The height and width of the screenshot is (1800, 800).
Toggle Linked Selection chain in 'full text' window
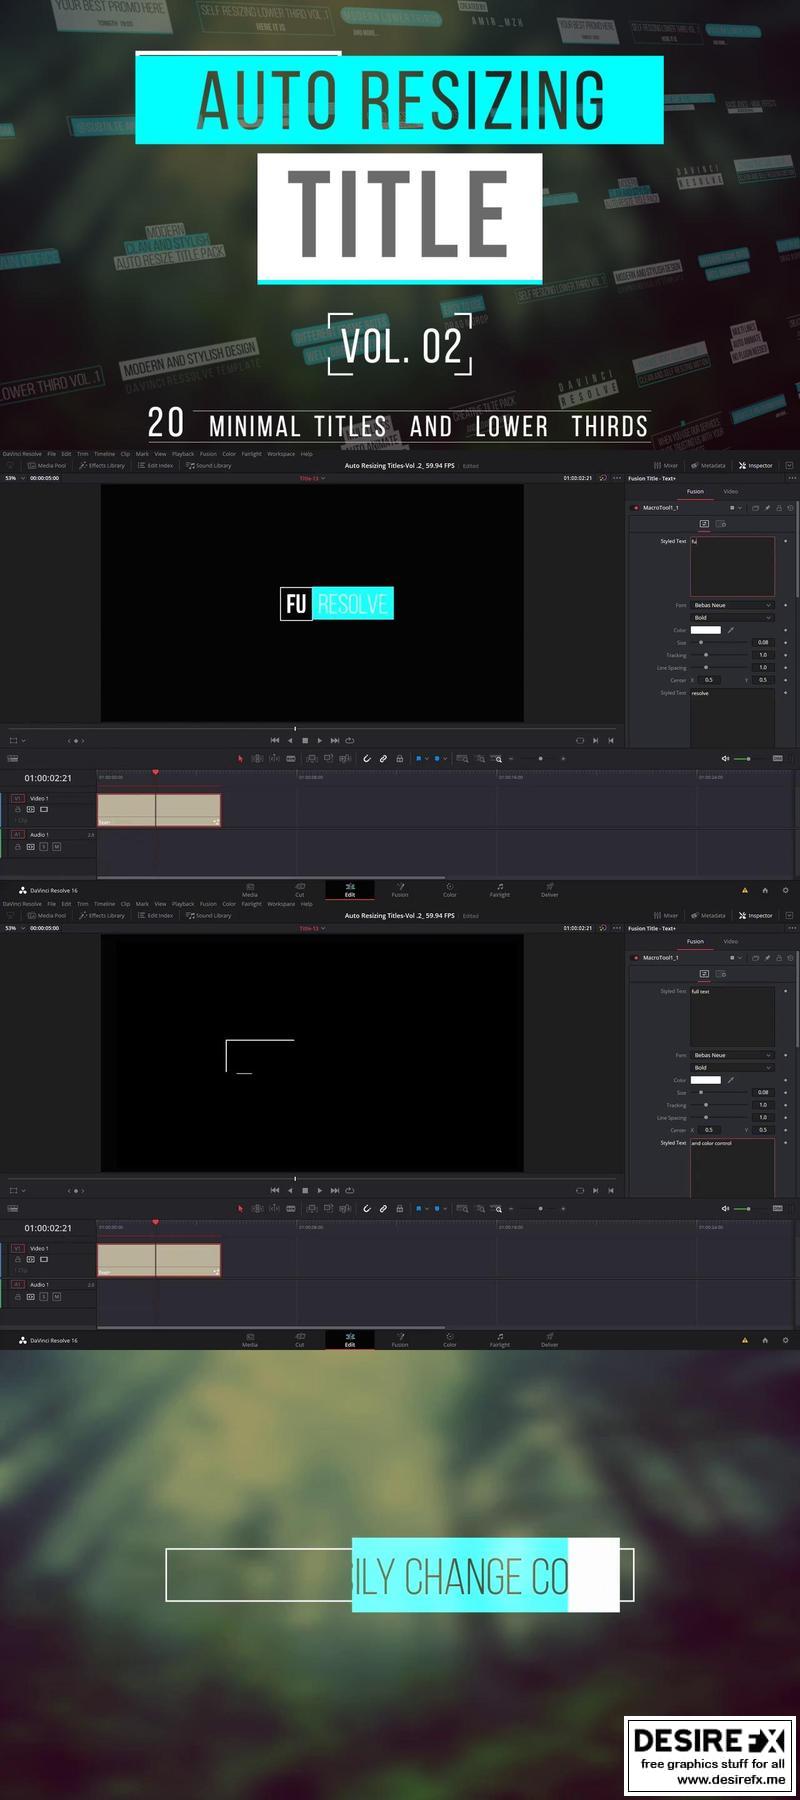click(x=383, y=1209)
